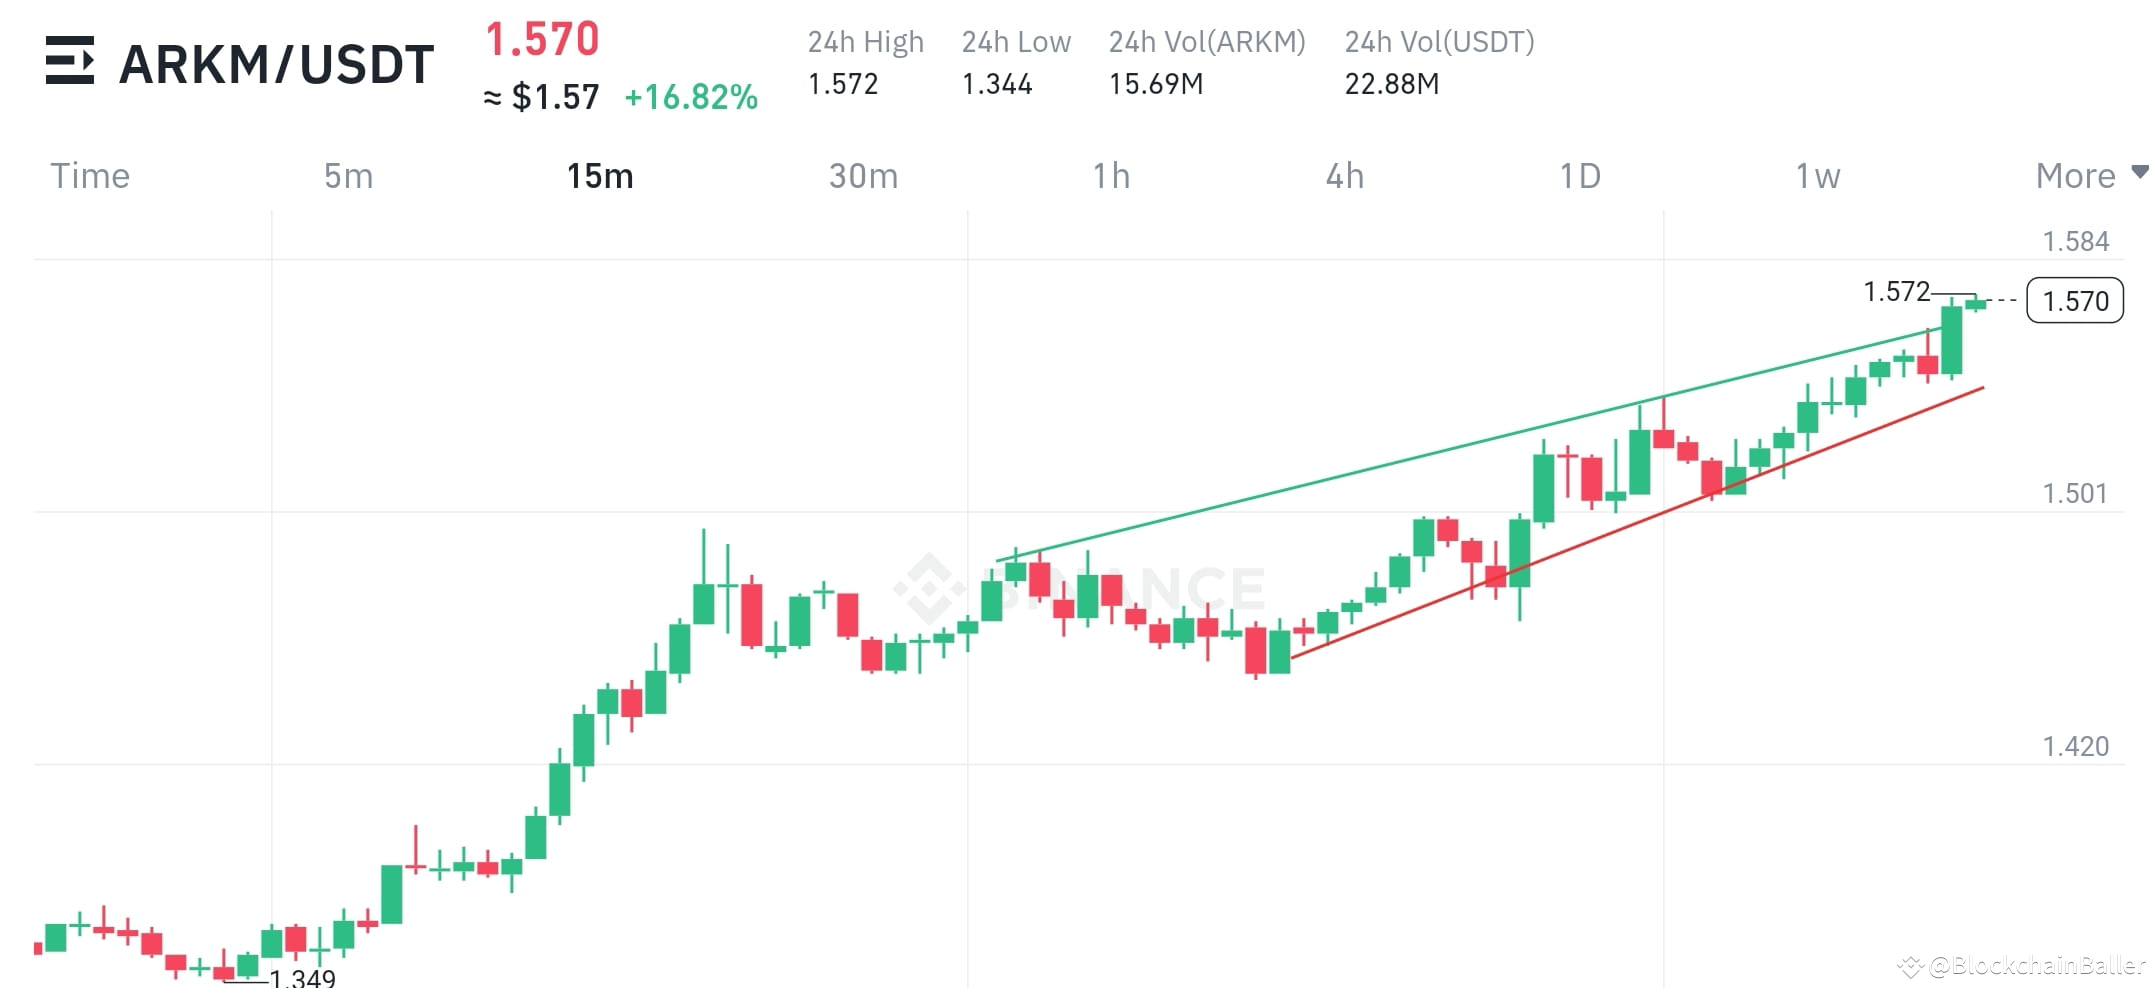This screenshot has width=2153, height=988.
Task: Switch to the 1h timeframe
Action: (1110, 175)
